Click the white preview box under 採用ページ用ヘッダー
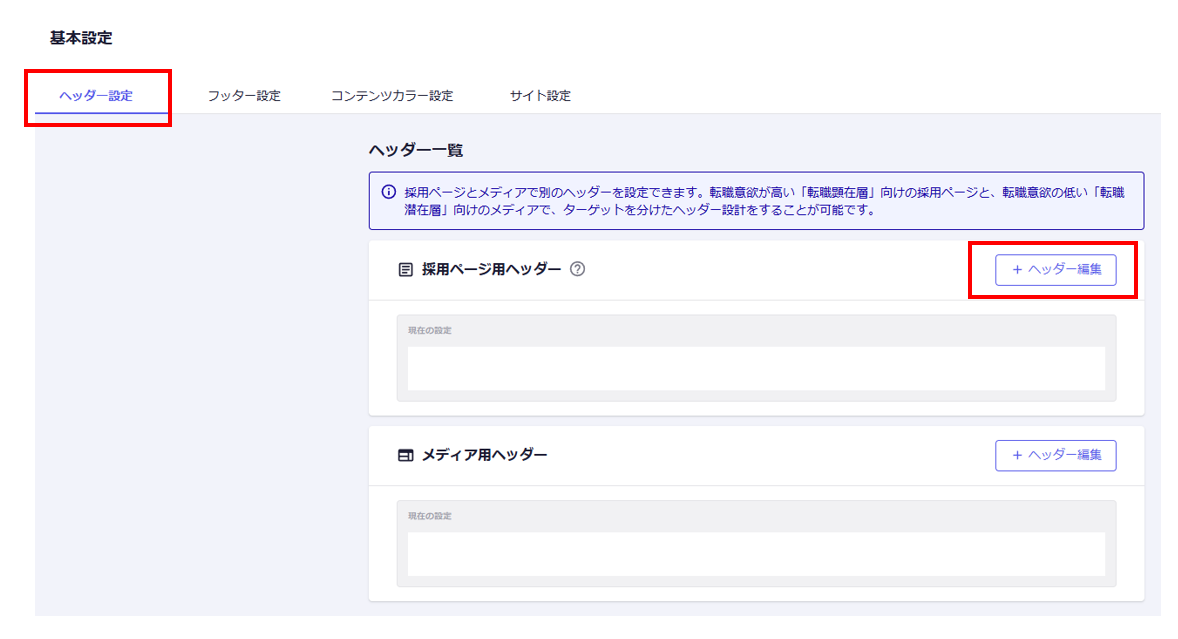The width and height of the screenshot is (1178, 639). 756,369
